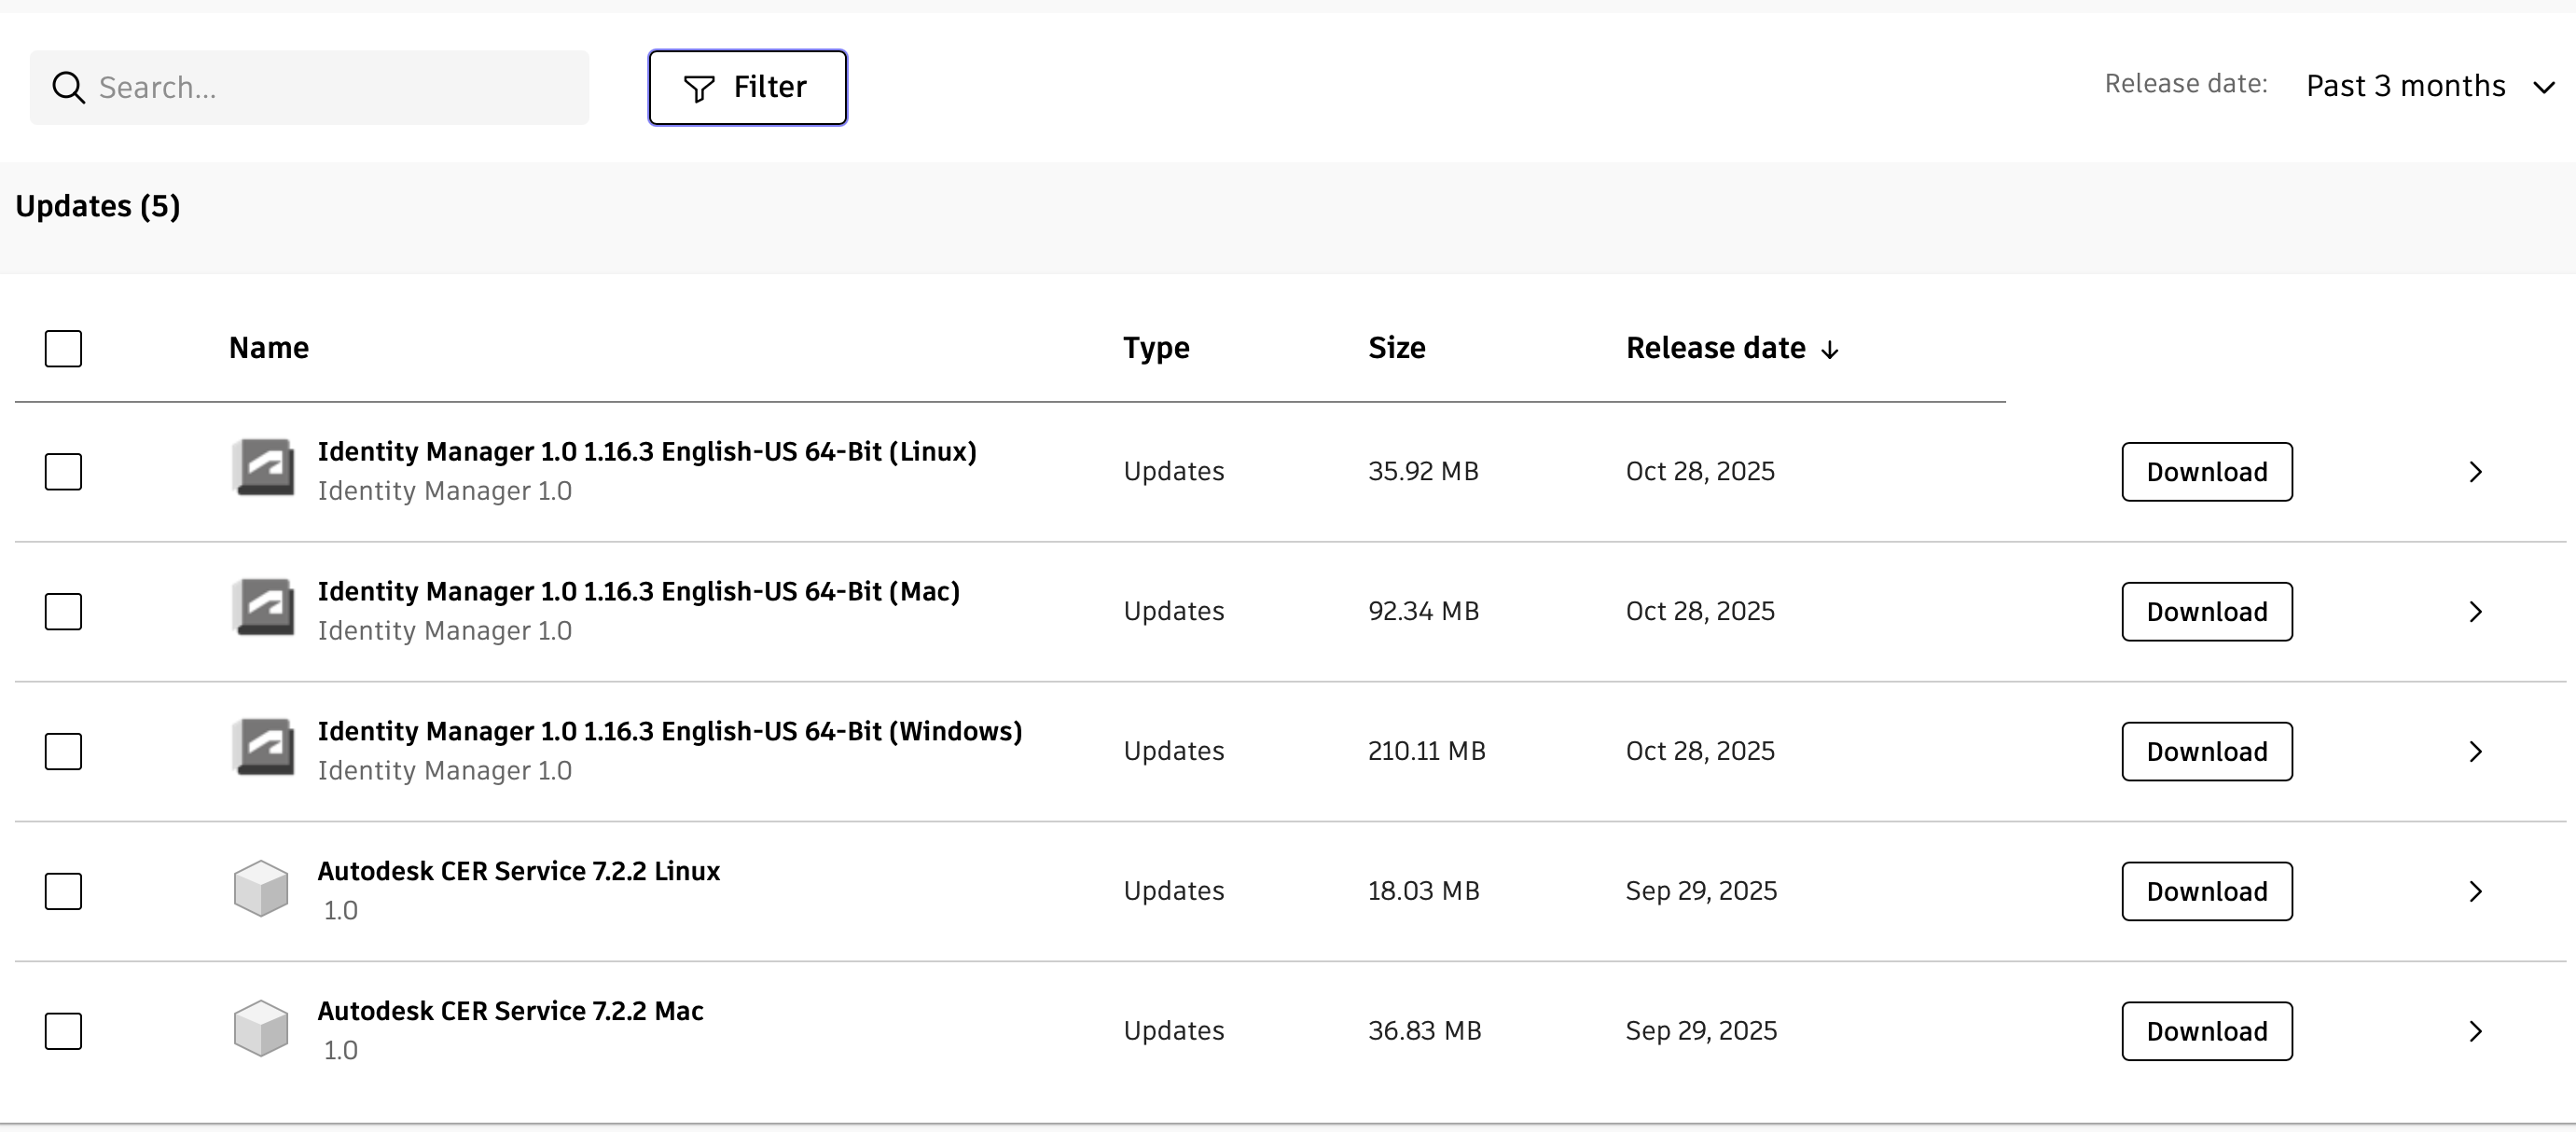Click the magnifying glass search icon

click(68, 88)
